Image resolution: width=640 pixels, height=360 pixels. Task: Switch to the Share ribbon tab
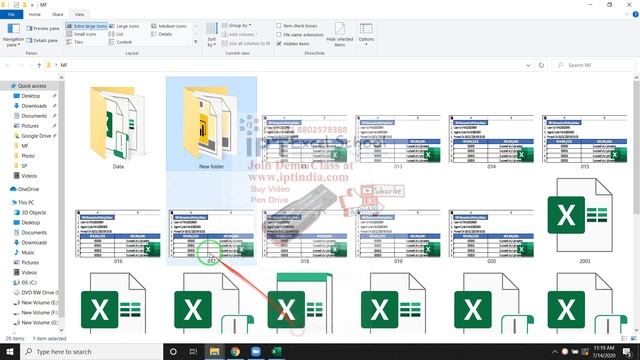pos(58,14)
